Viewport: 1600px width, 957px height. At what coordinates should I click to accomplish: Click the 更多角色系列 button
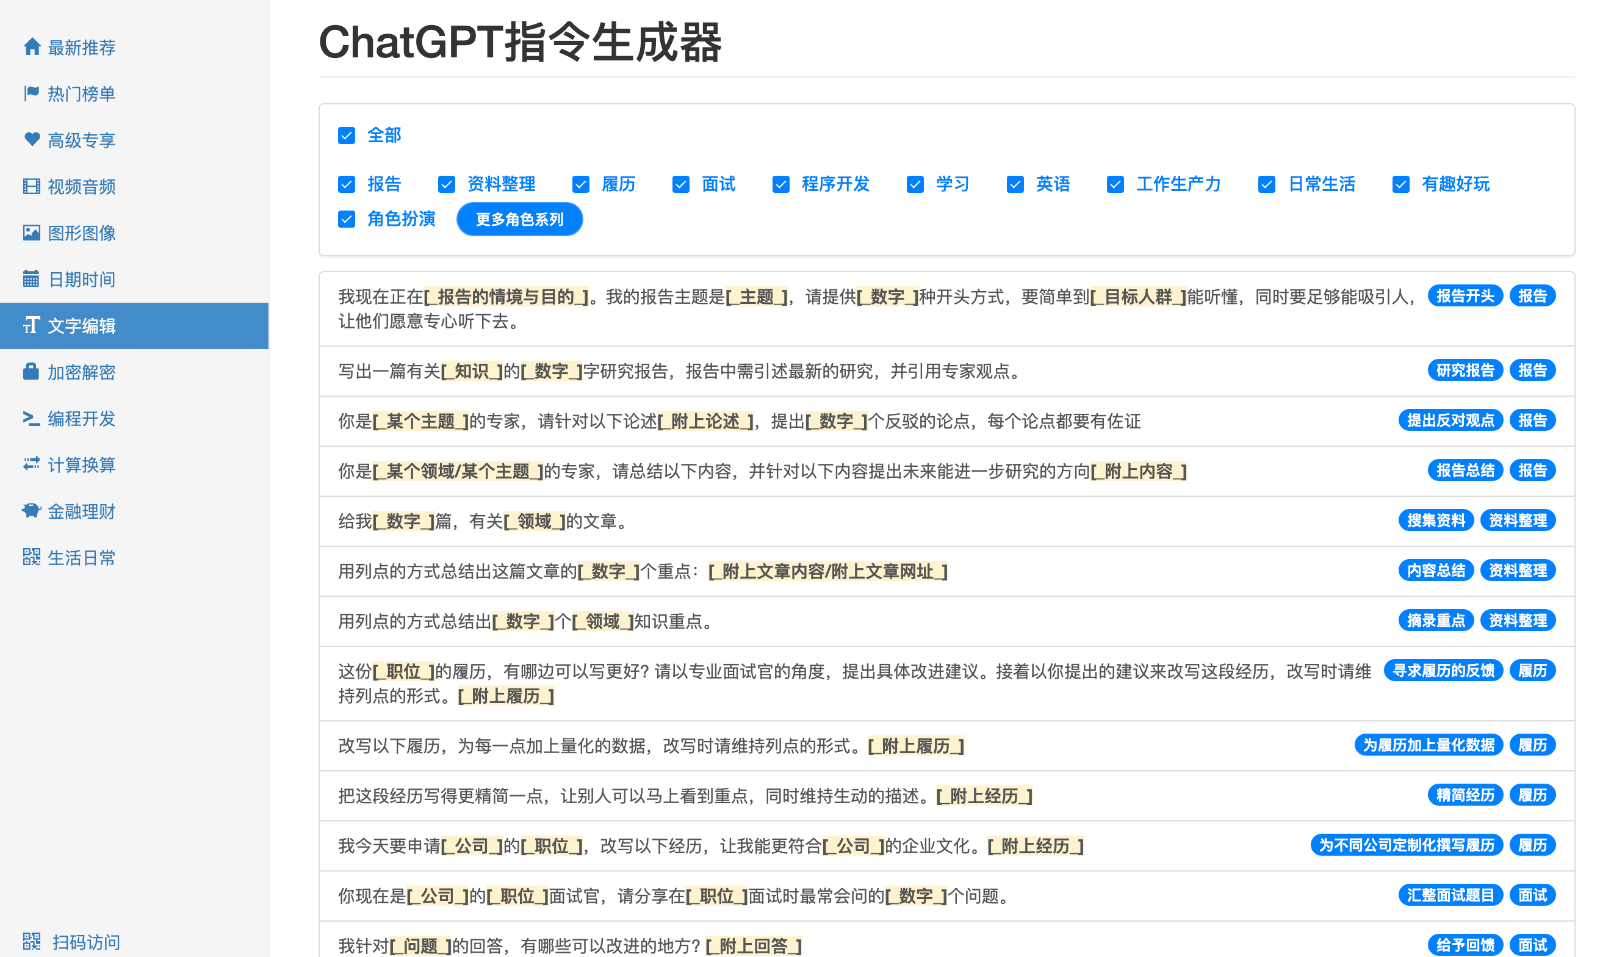click(520, 219)
